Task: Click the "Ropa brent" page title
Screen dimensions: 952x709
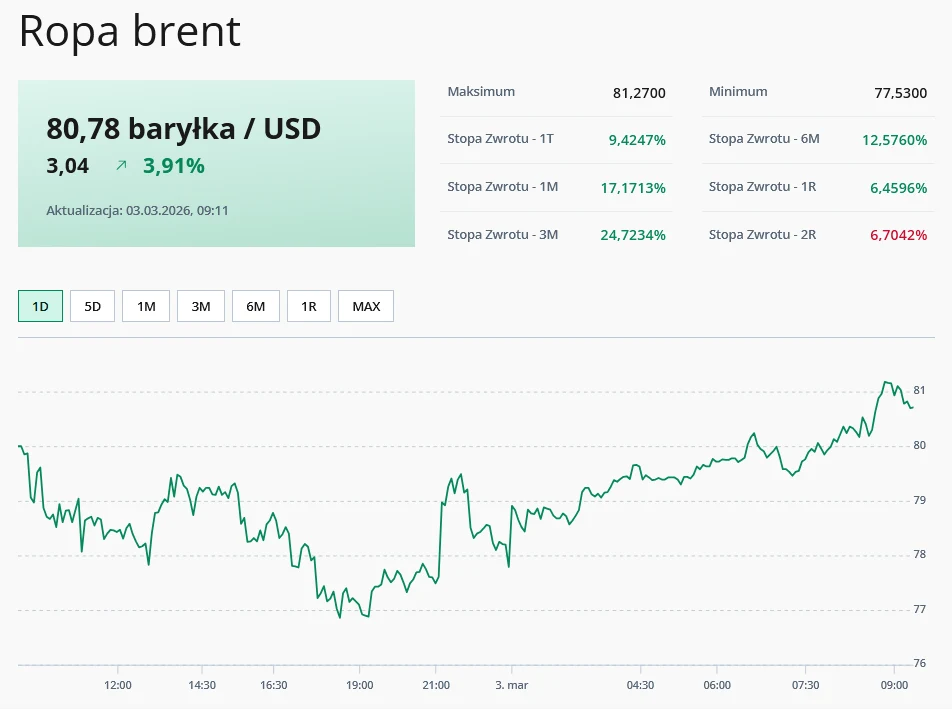Action: [128, 31]
